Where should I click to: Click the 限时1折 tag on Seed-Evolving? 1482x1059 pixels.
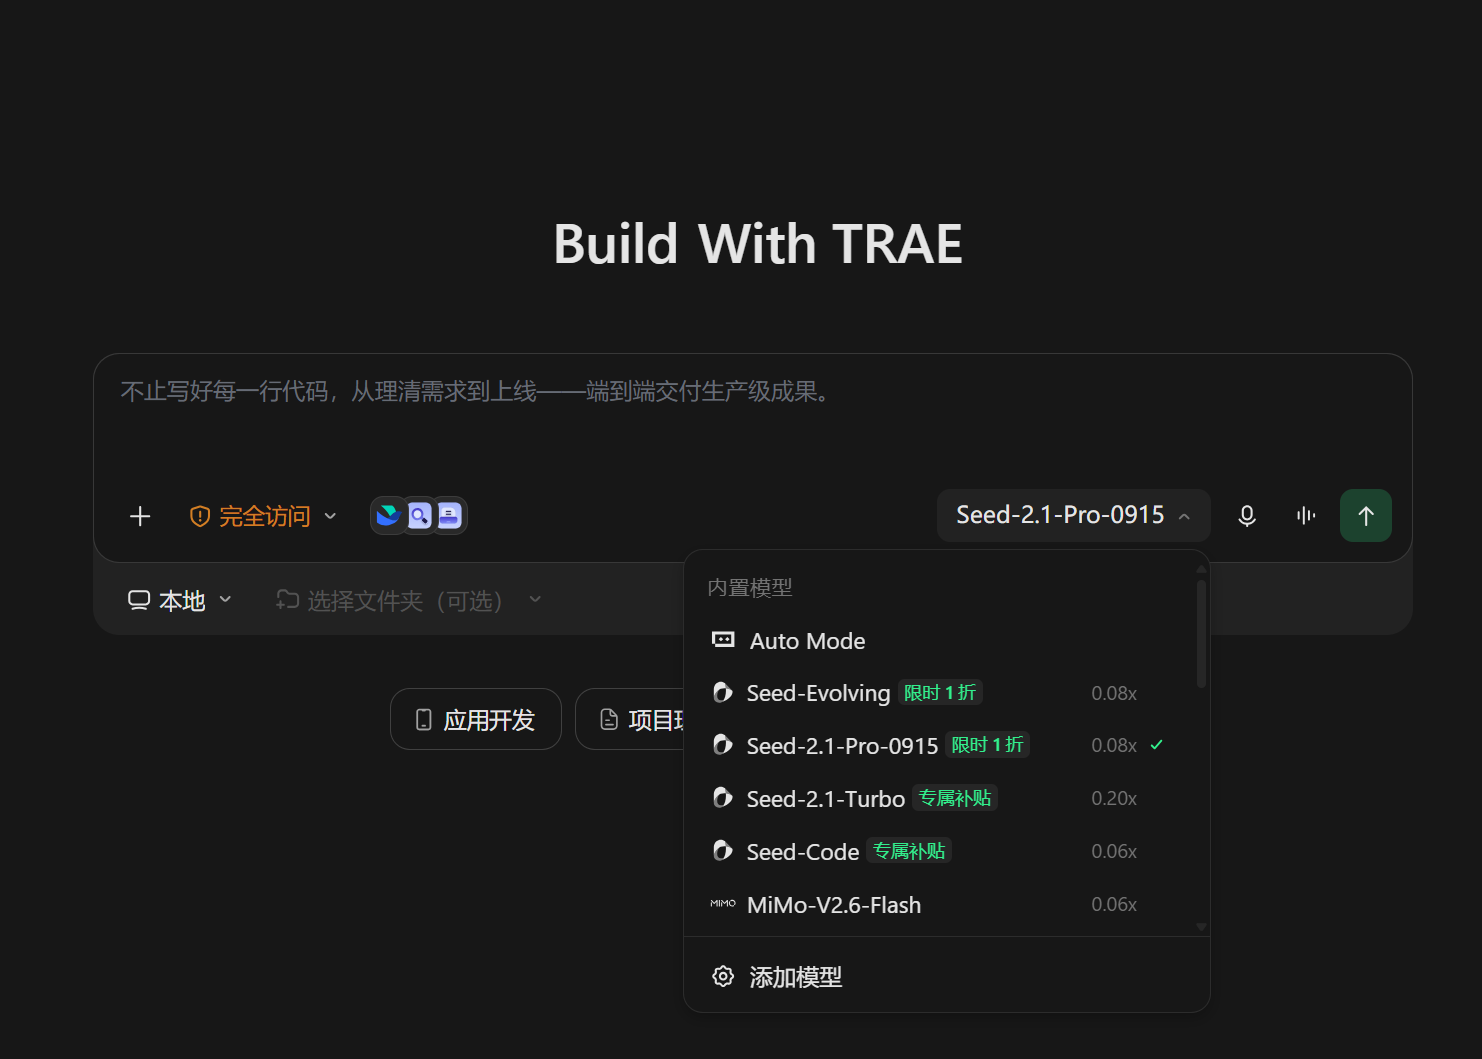point(940,692)
